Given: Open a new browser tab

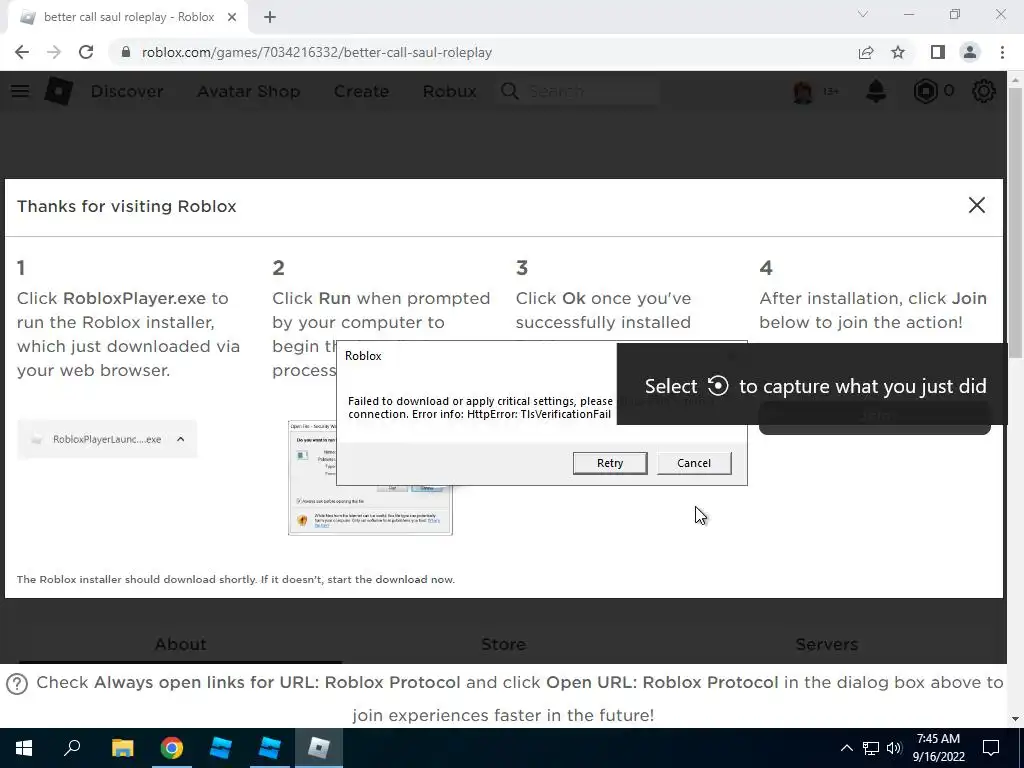Looking at the screenshot, I should (x=270, y=17).
